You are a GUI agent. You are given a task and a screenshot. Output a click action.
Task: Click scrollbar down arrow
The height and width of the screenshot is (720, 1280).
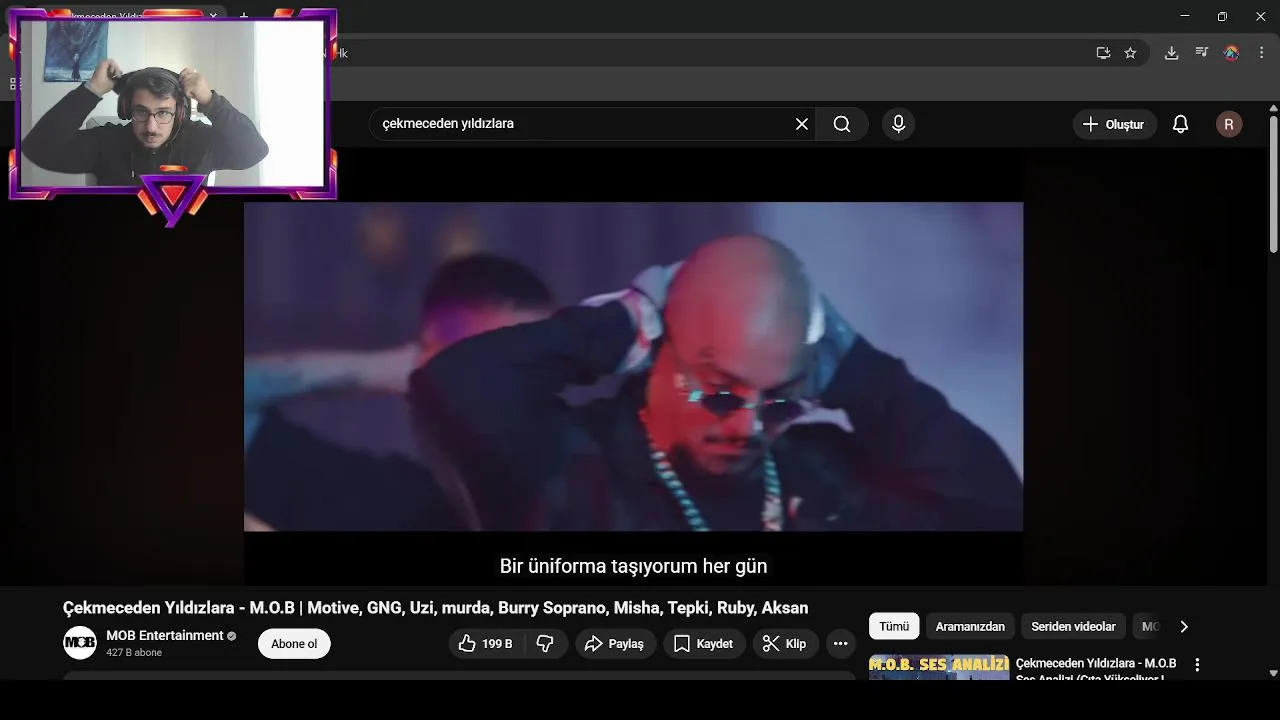coord(1273,673)
